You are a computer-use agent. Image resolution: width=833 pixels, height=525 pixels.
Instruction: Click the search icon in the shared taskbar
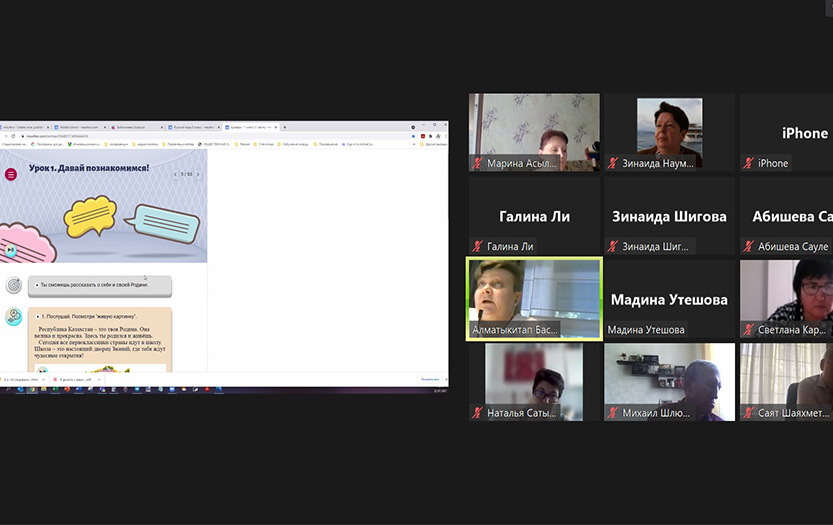pyautogui.click(x=7, y=390)
